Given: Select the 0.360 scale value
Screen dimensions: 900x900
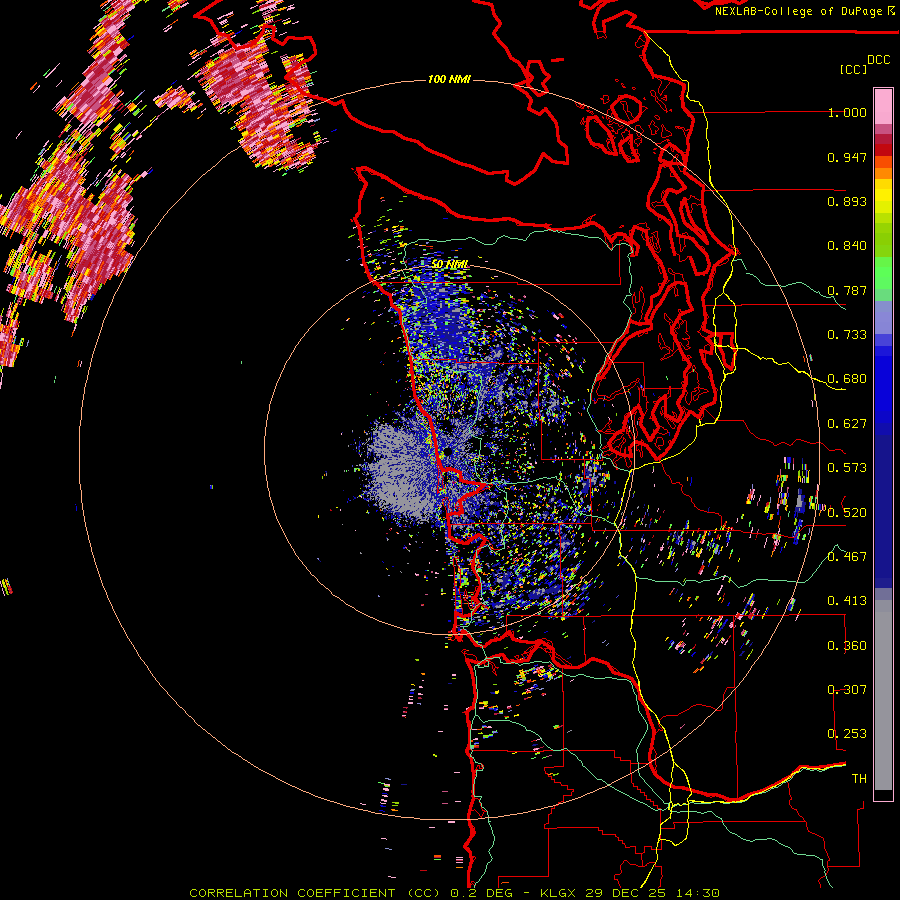Looking at the screenshot, I should [x=847, y=646].
